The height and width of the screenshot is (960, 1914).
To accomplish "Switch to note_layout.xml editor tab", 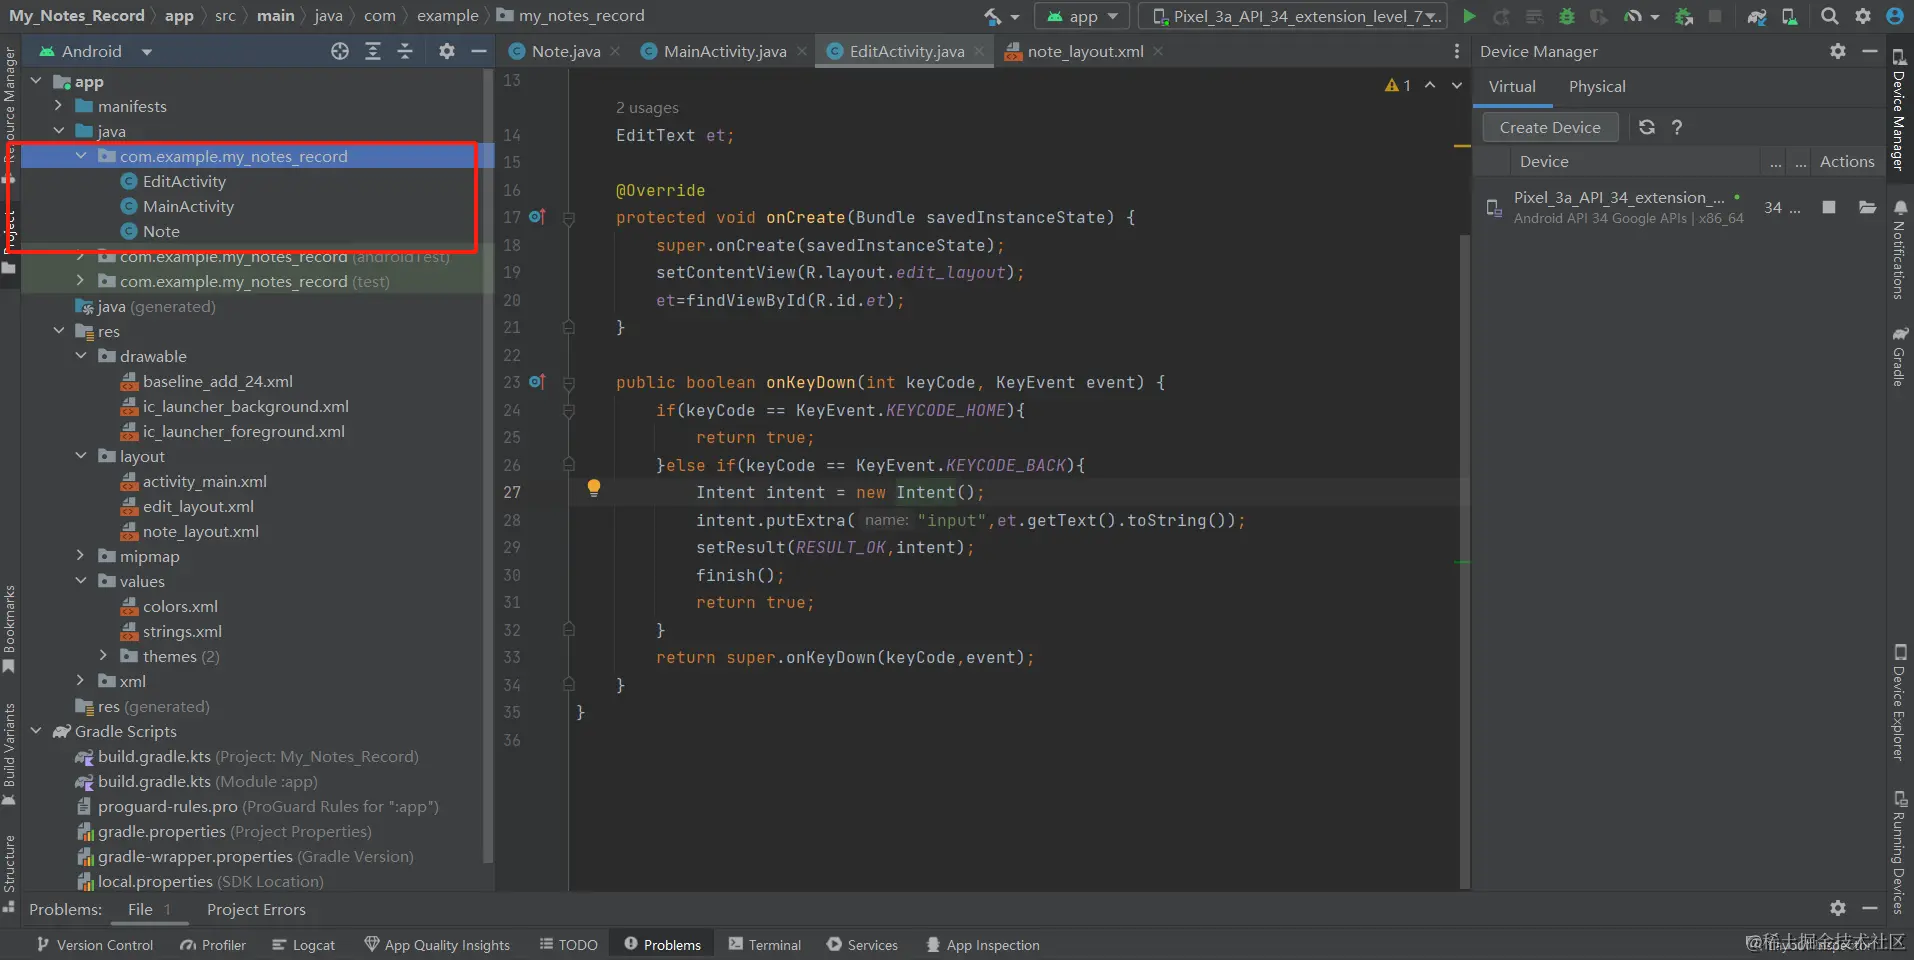I will click(1084, 51).
